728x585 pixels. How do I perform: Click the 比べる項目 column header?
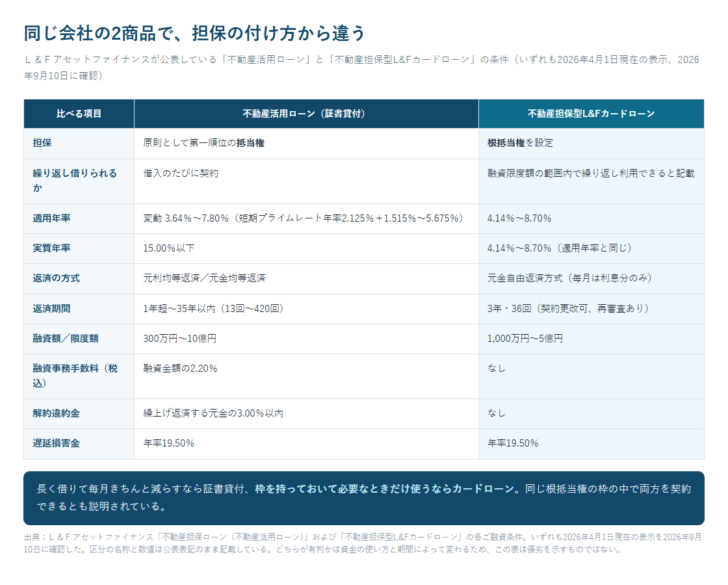pos(79,113)
